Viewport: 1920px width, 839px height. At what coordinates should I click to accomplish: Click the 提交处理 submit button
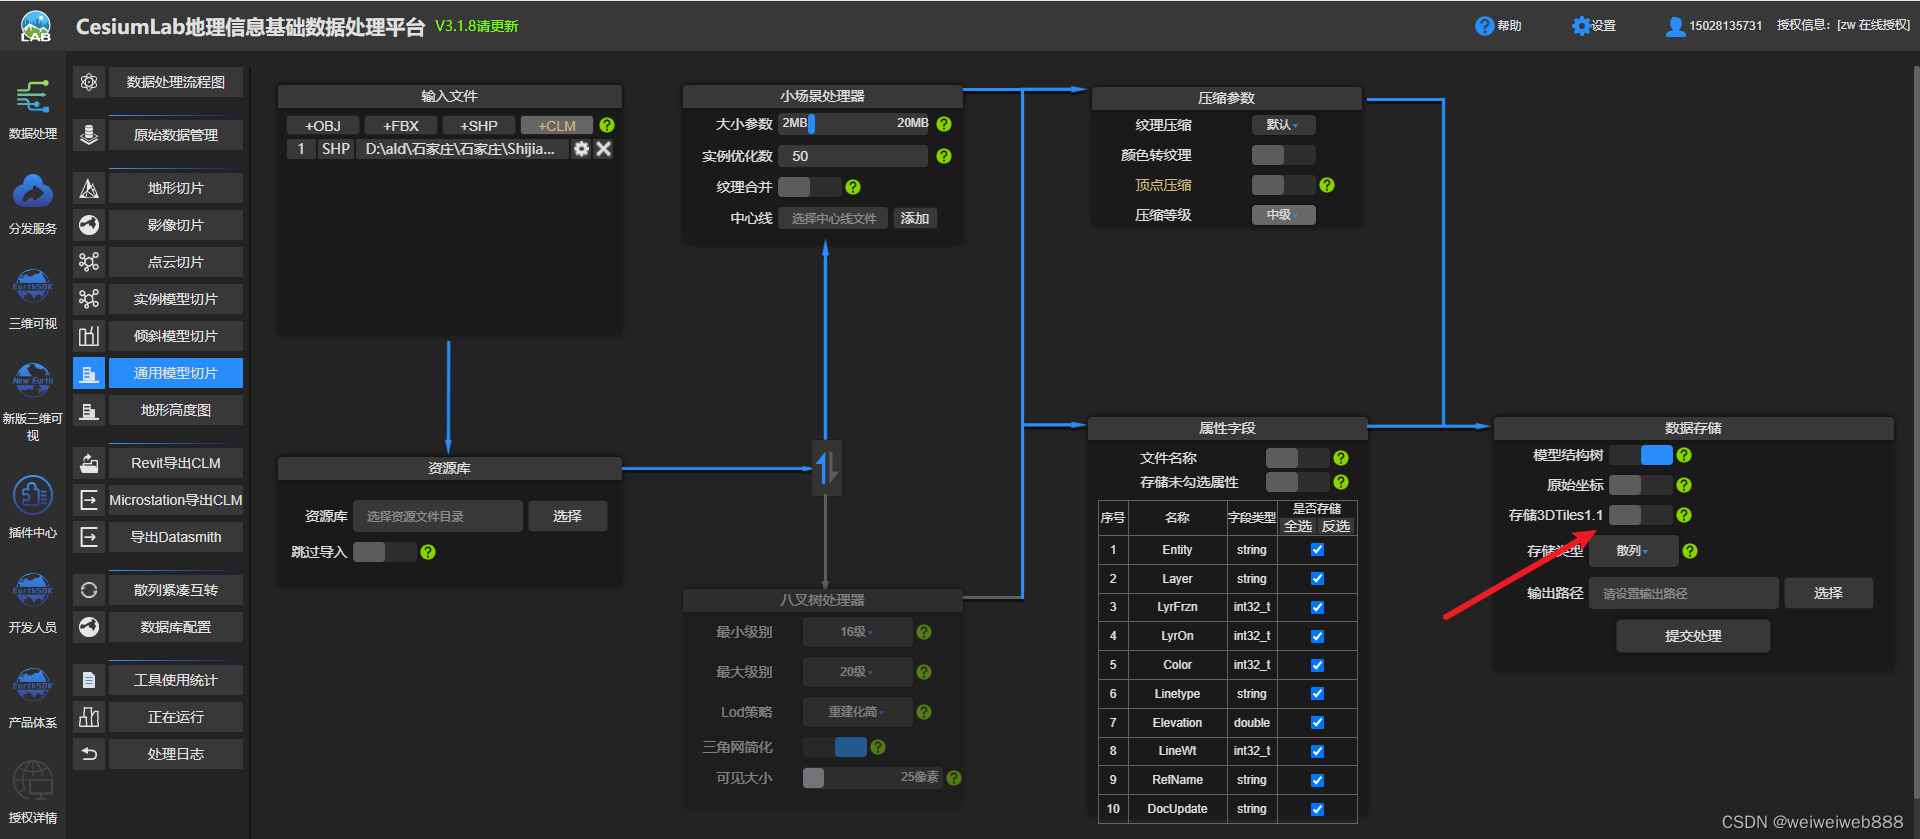pos(1693,636)
